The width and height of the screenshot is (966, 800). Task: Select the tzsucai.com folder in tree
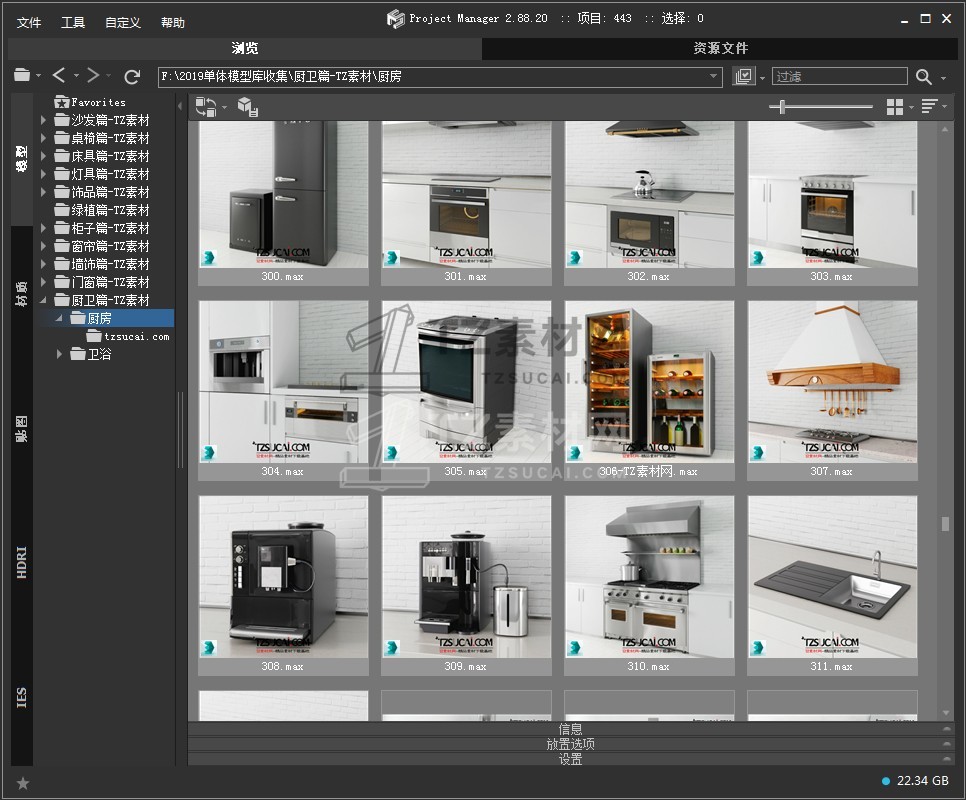(136, 336)
